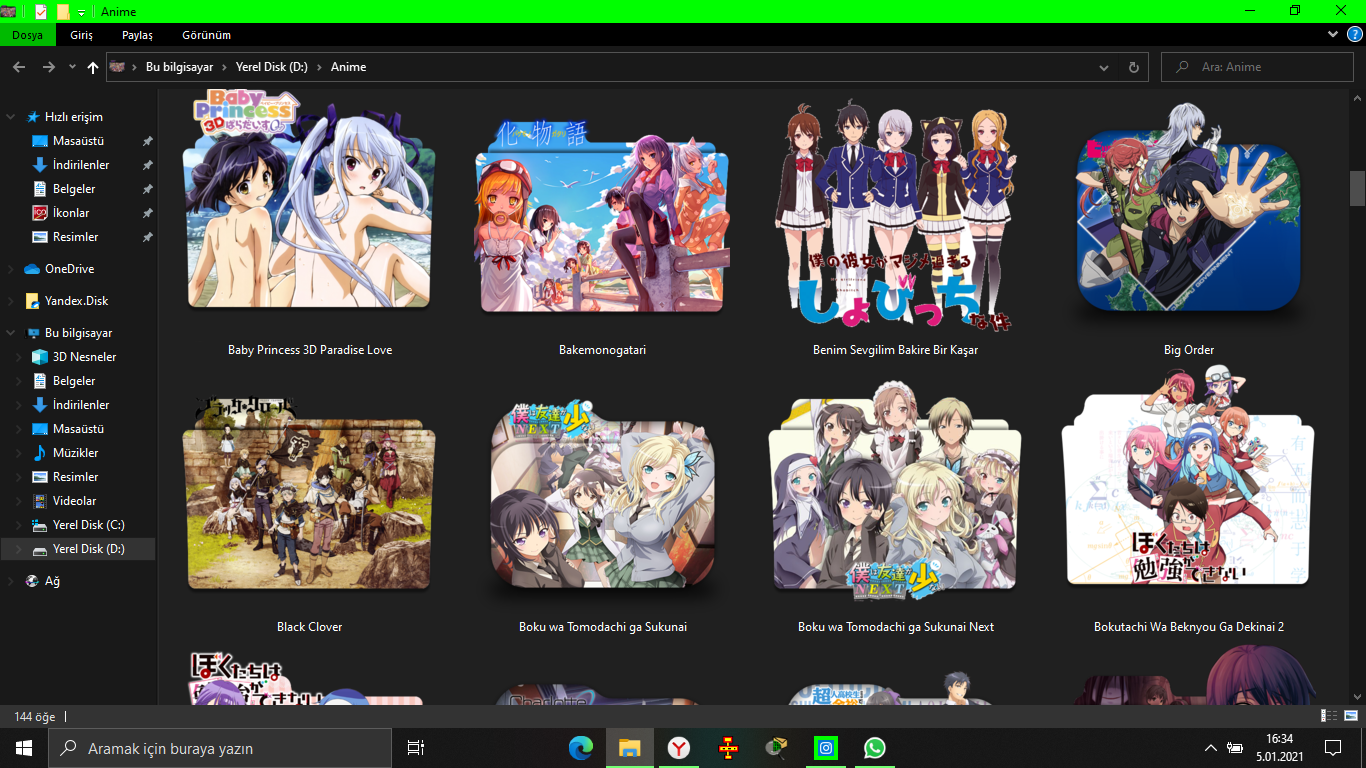Switch to large thumbnails view in status bar

(1352, 716)
